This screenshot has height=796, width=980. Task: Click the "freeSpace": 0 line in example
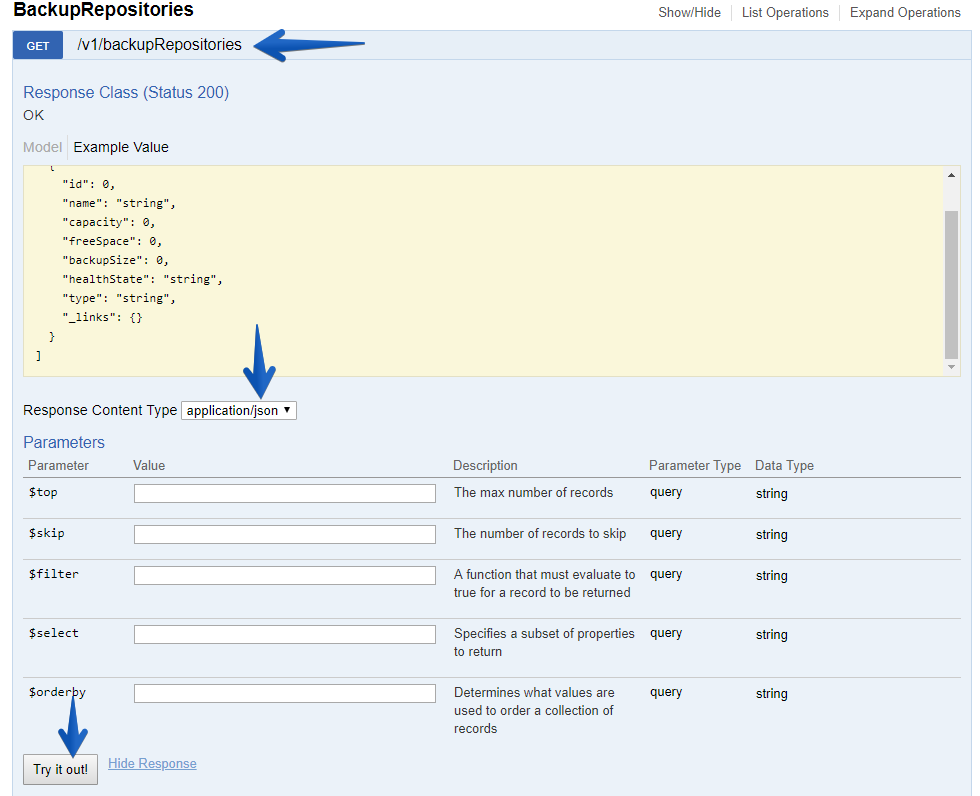tap(112, 241)
